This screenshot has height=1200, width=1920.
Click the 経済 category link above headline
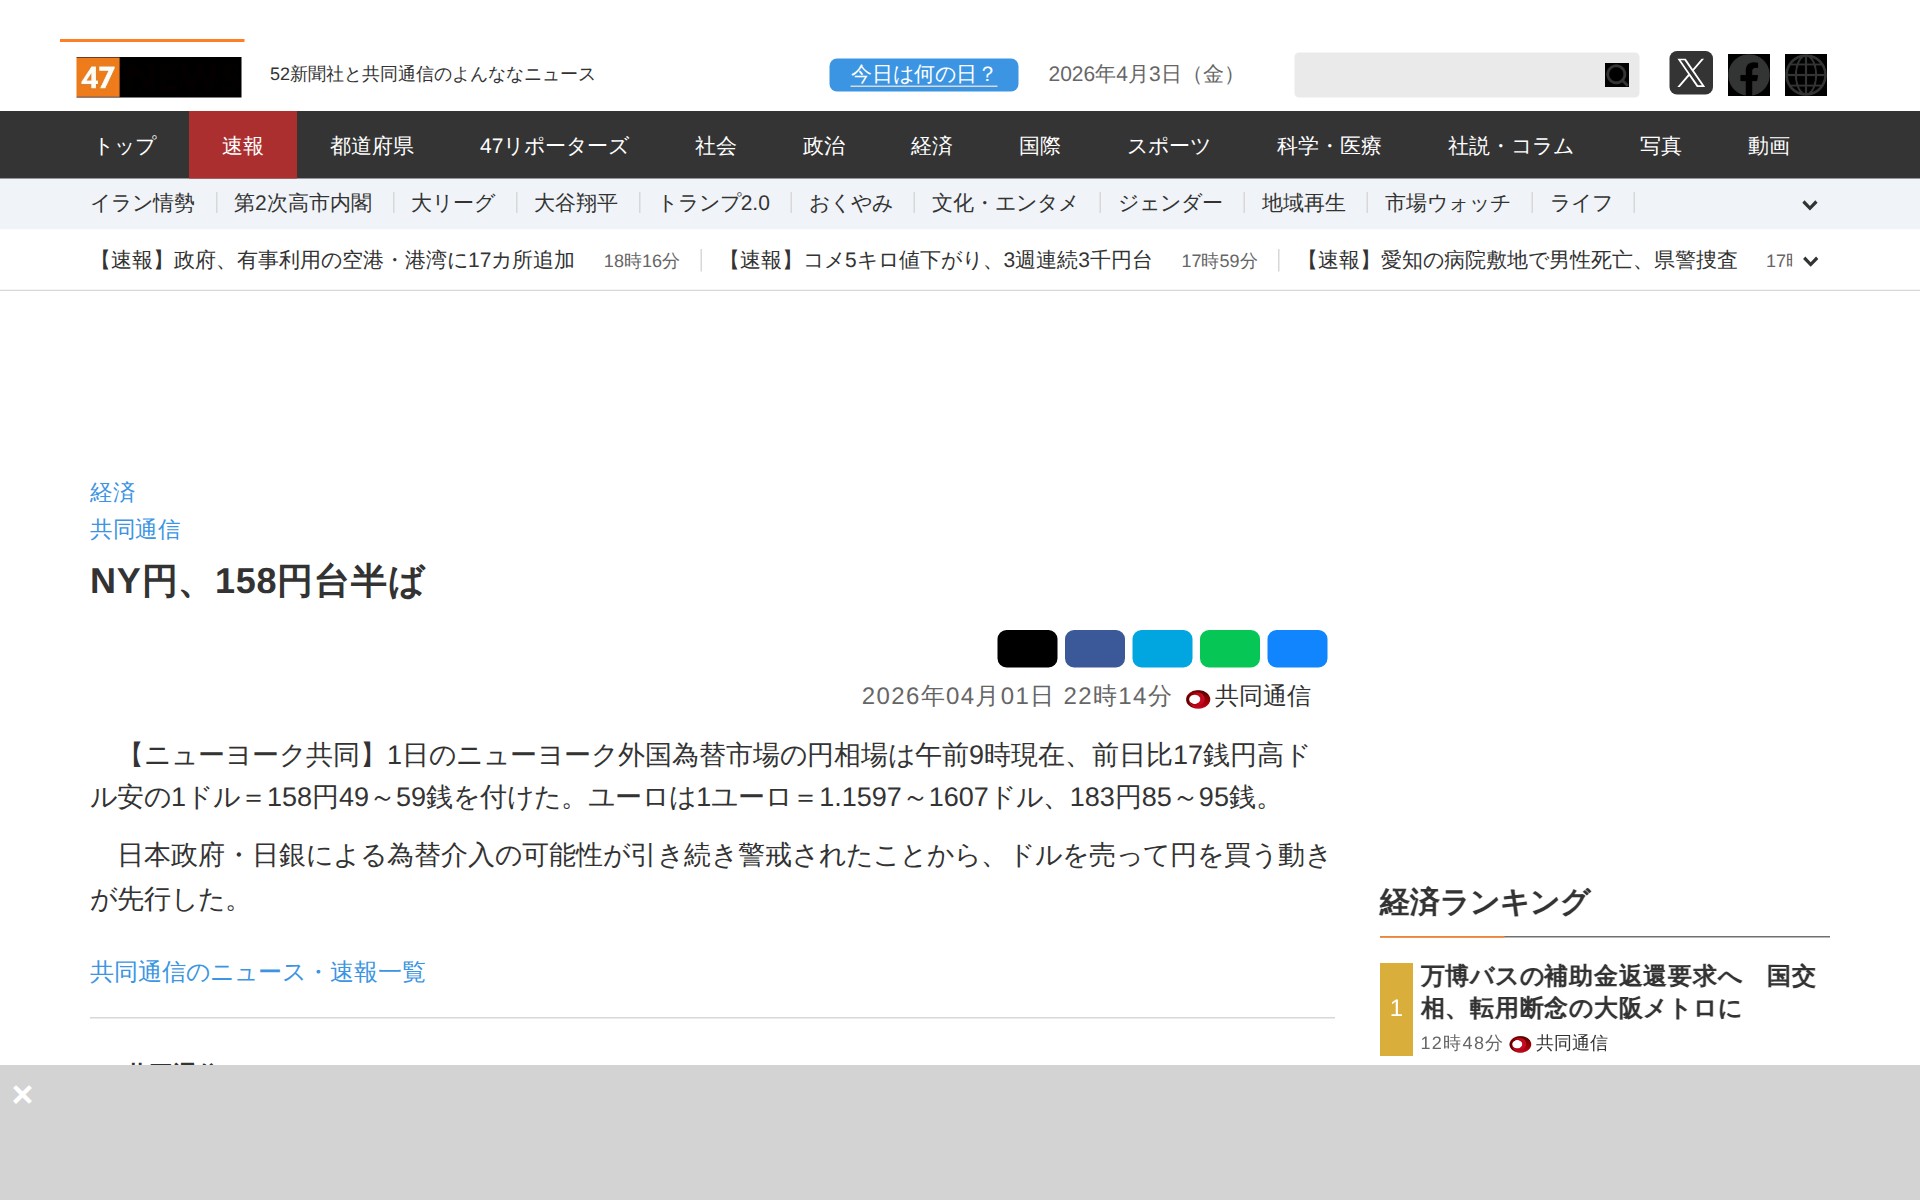(x=112, y=492)
